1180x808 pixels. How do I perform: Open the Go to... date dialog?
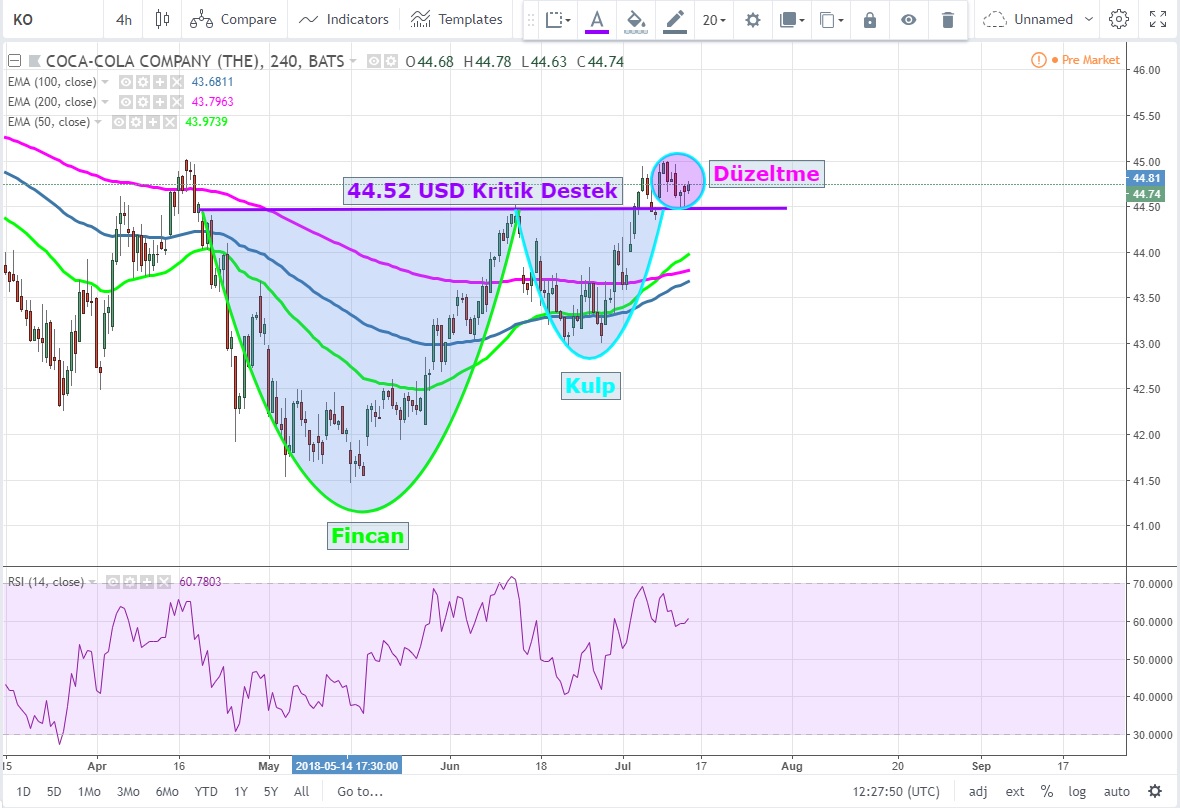click(360, 791)
